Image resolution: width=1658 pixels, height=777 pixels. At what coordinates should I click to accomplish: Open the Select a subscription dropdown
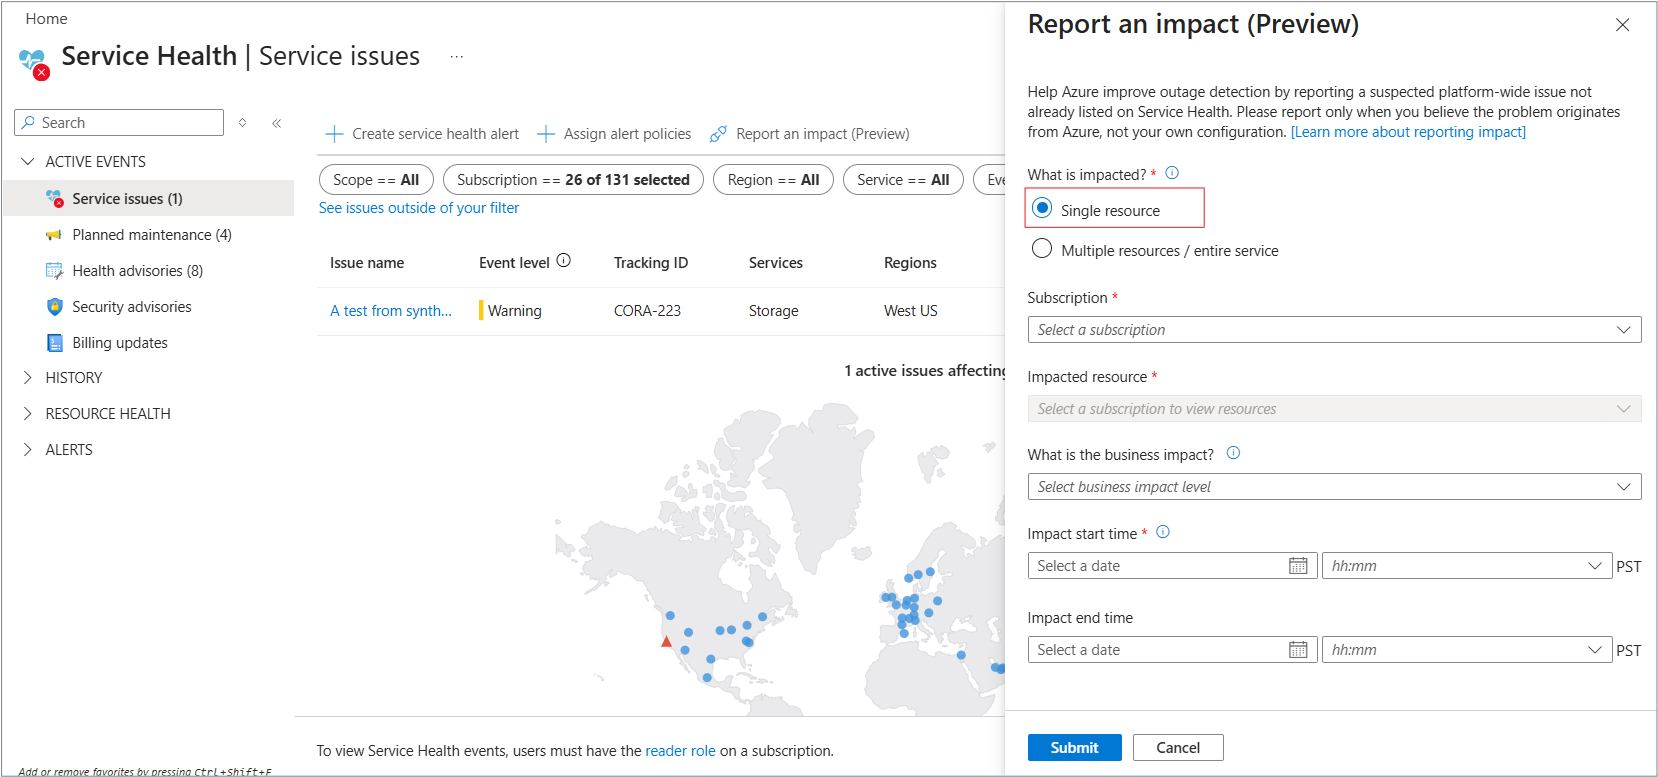(x=1333, y=330)
